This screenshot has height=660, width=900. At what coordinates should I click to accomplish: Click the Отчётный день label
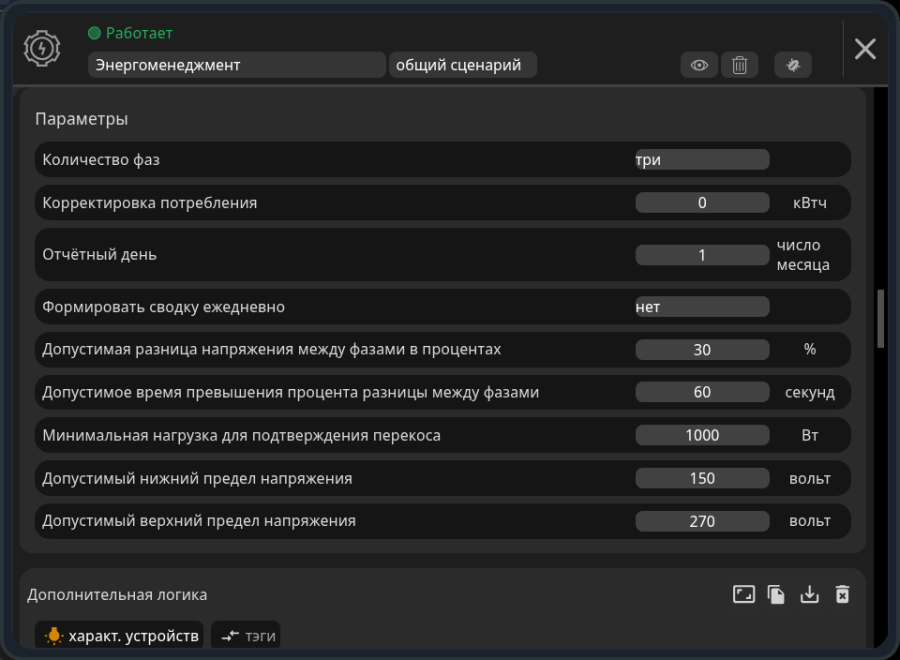point(99,254)
